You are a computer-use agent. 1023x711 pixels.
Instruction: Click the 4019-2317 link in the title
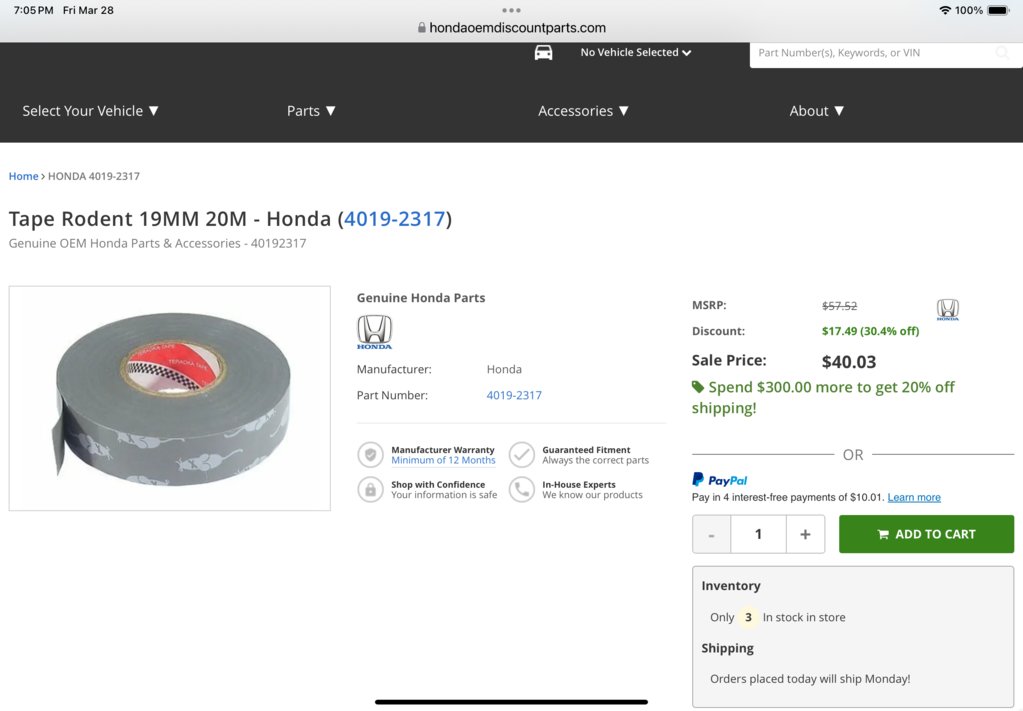395,219
